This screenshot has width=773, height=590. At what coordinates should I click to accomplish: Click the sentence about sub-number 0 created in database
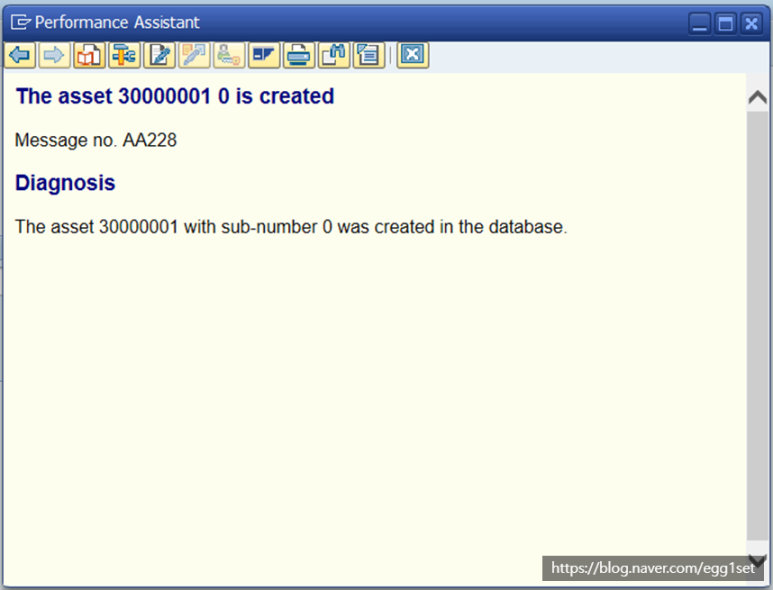coord(291,227)
